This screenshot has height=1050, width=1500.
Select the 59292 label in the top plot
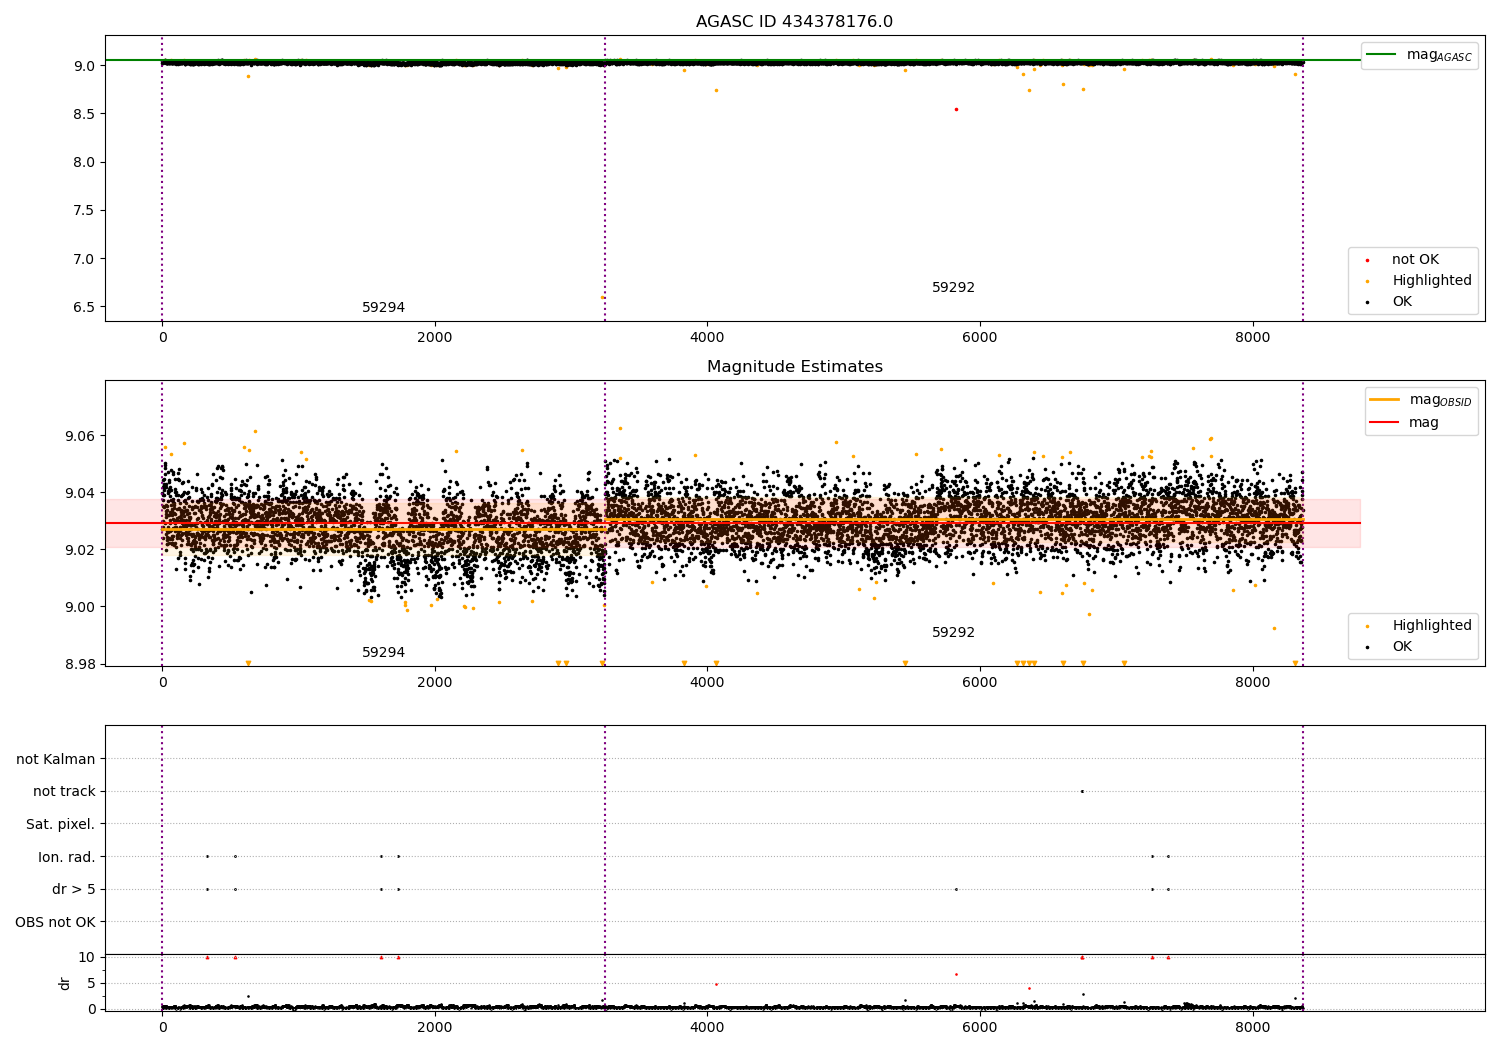(x=953, y=288)
